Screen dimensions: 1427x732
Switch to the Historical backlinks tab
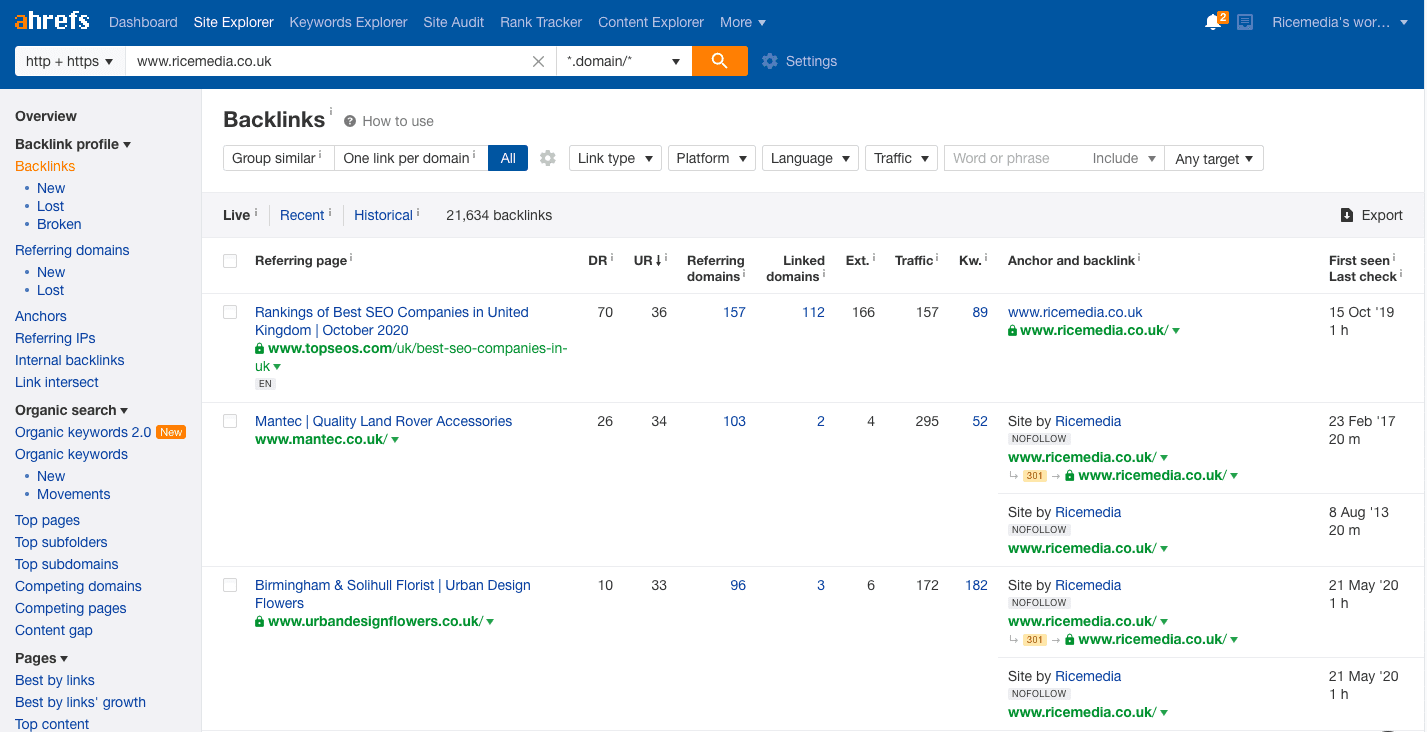click(x=383, y=215)
